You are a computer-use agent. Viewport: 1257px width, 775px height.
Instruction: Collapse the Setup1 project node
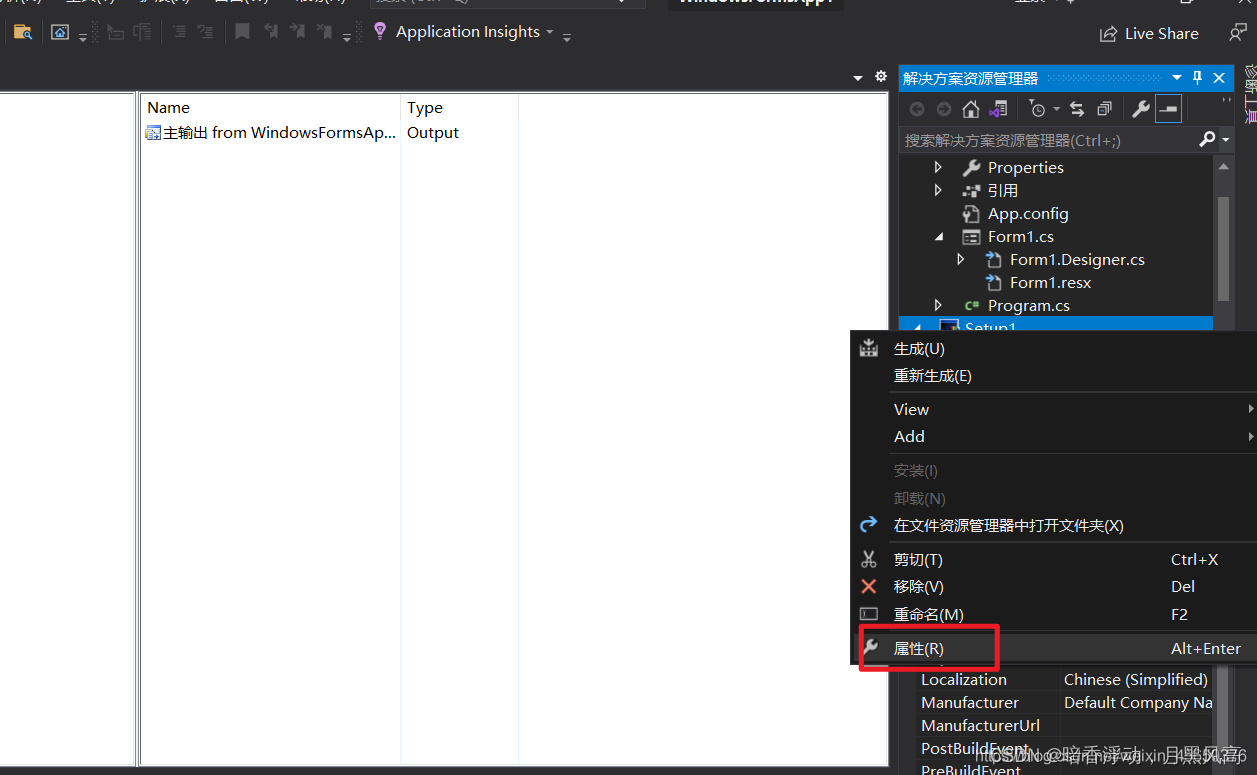(x=917, y=327)
